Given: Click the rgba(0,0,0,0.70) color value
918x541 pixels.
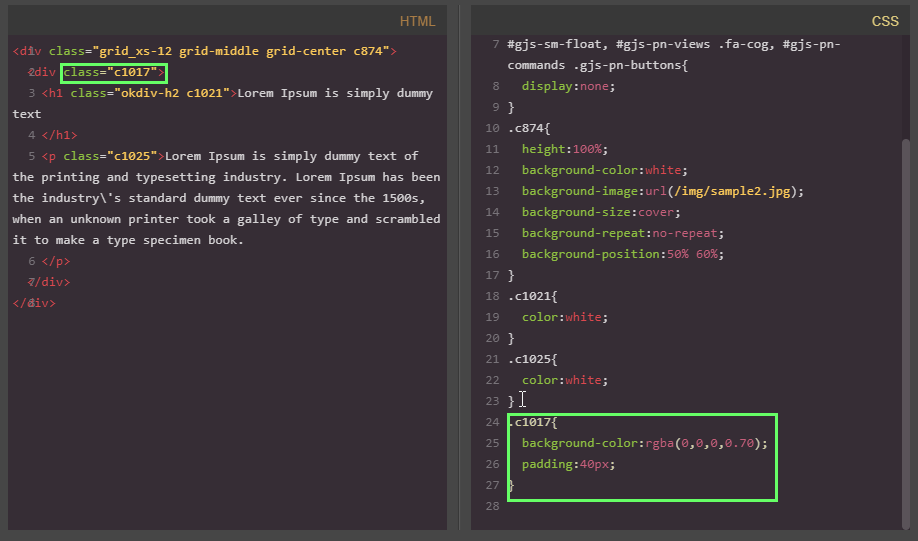Looking at the screenshot, I should (x=703, y=443).
